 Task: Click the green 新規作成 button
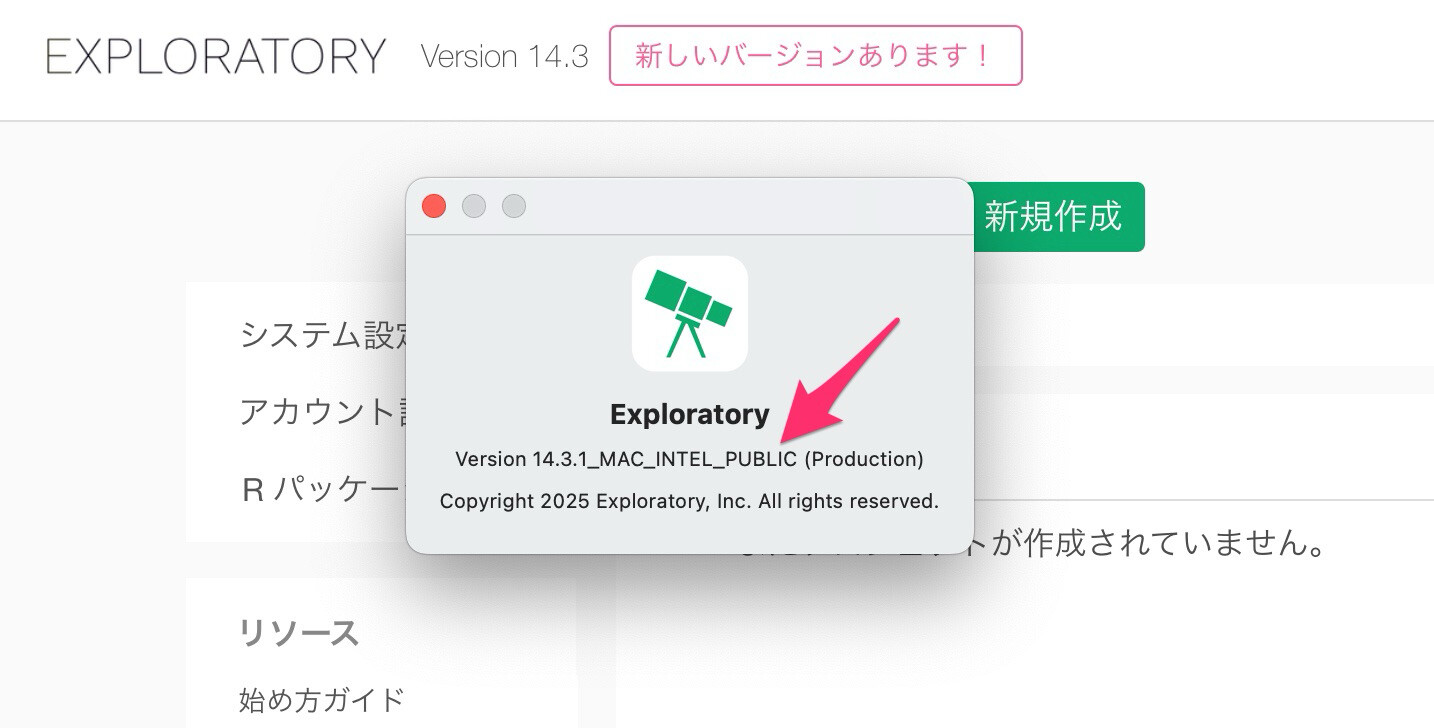tap(1058, 217)
